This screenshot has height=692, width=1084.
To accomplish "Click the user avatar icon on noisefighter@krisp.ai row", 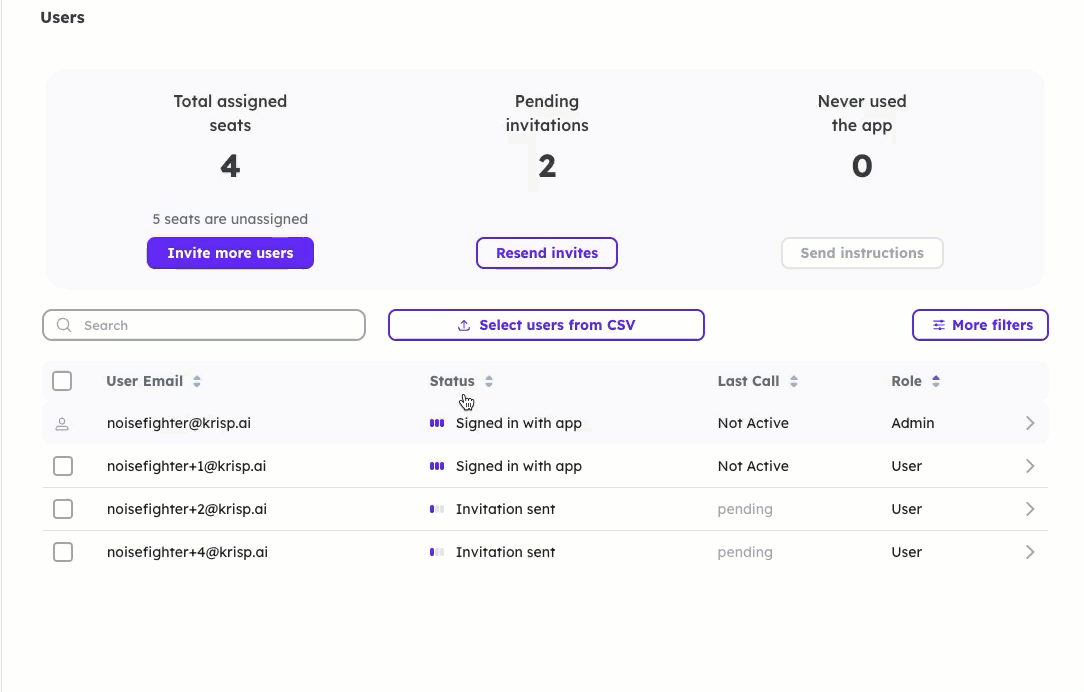I will click(62, 423).
